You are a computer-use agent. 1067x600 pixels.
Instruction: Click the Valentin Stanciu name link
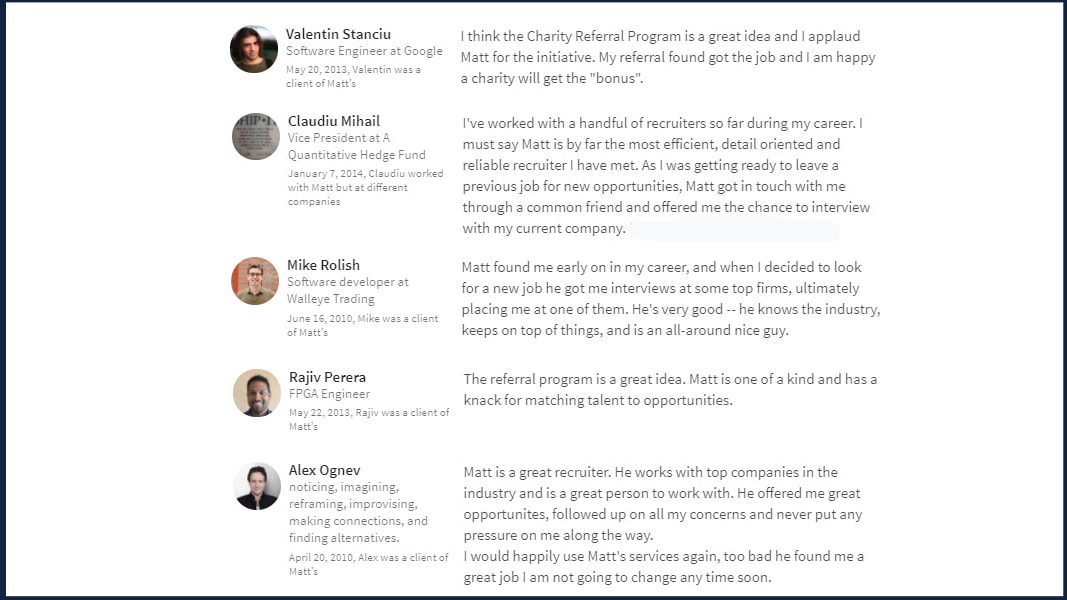[338, 34]
